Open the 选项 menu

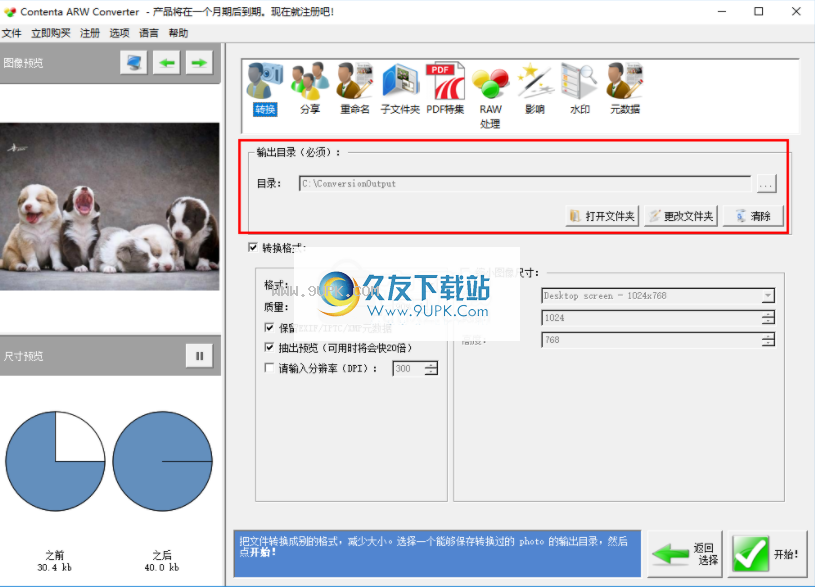119,33
